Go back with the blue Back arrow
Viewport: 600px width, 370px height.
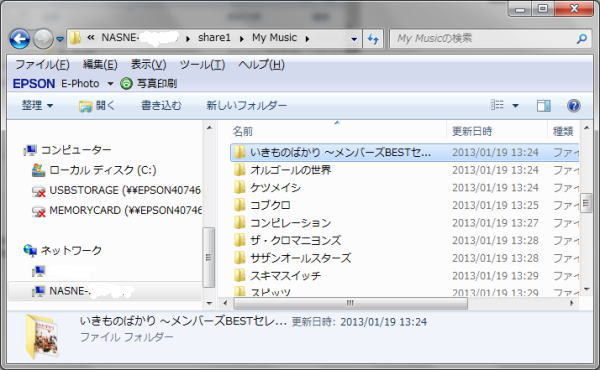19,39
